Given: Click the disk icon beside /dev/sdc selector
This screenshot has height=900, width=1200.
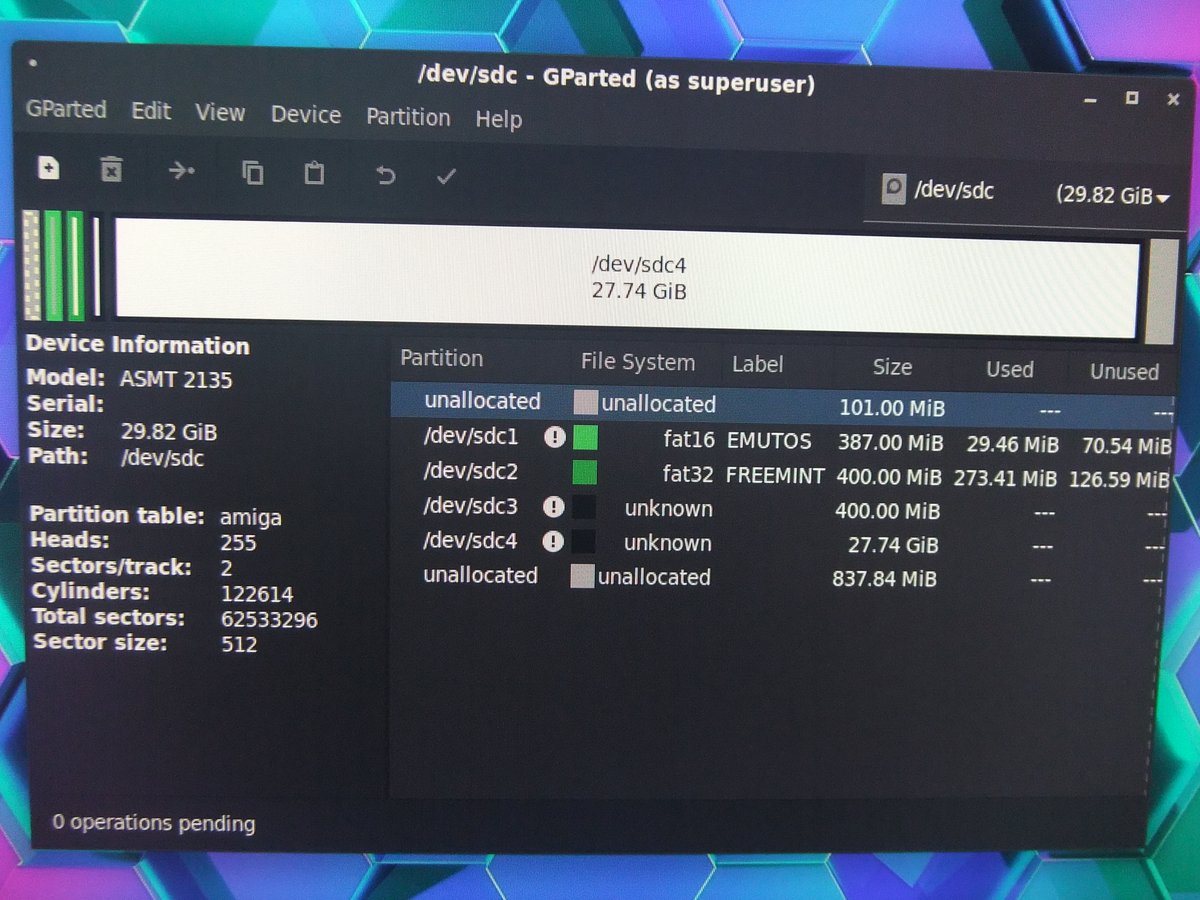Looking at the screenshot, I should tap(893, 189).
